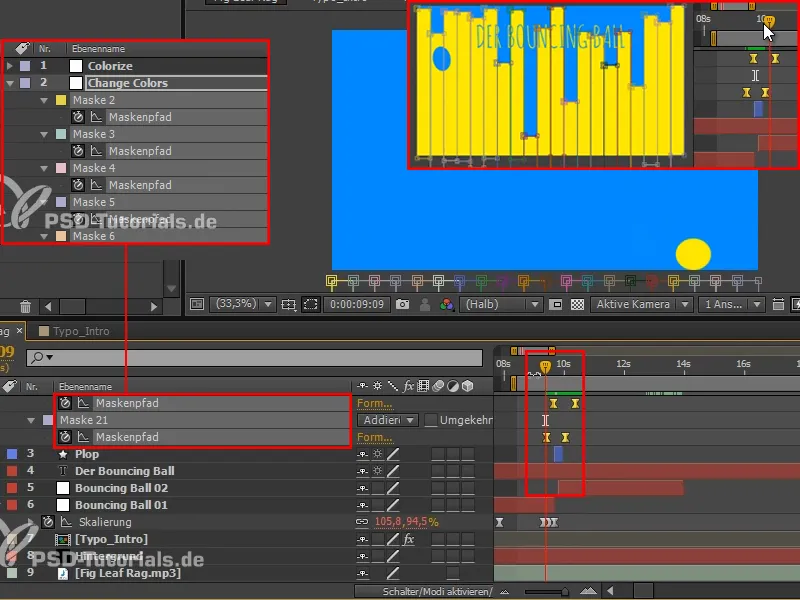This screenshot has width=800, height=600.
Task: Toggle stopwatch of Maskenpfad above Maske 21
Action: point(65,403)
